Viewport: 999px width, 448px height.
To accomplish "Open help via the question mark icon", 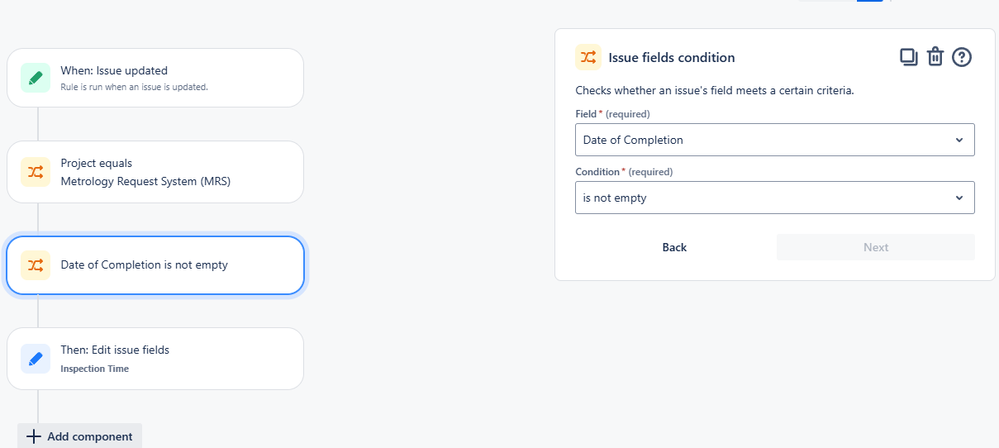I will 962,57.
